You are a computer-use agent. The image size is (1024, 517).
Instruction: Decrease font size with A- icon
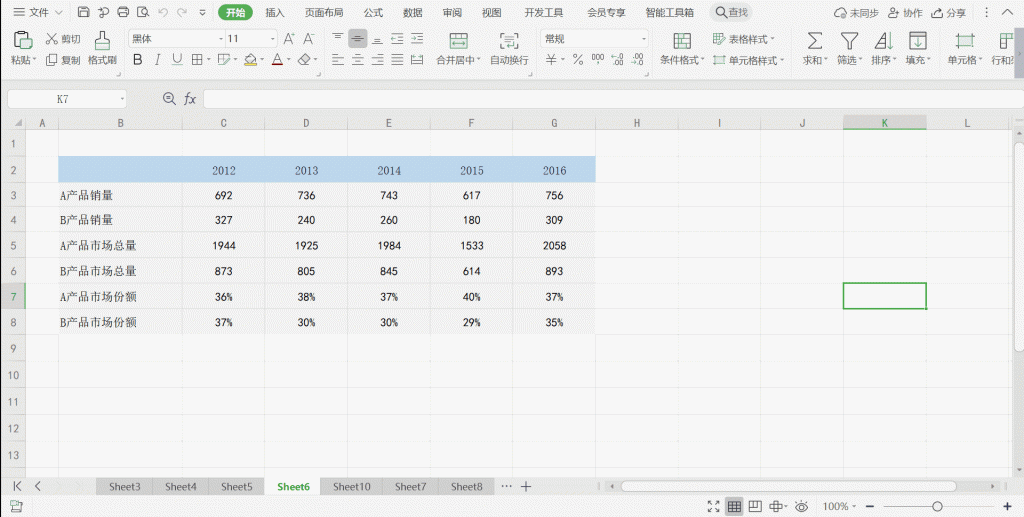[x=309, y=39]
